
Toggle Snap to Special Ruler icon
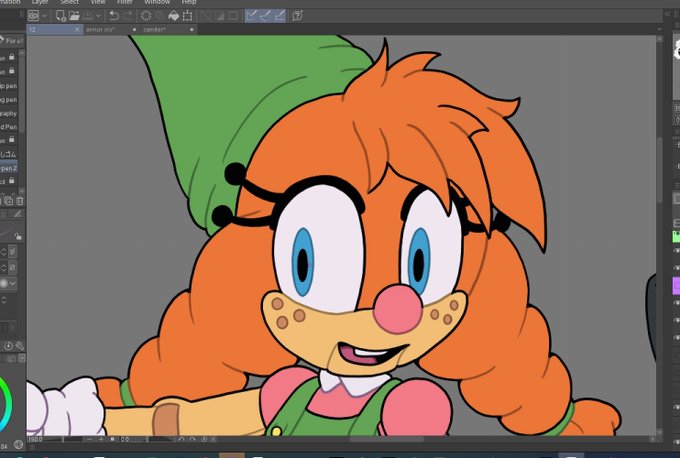pos(266,16)
